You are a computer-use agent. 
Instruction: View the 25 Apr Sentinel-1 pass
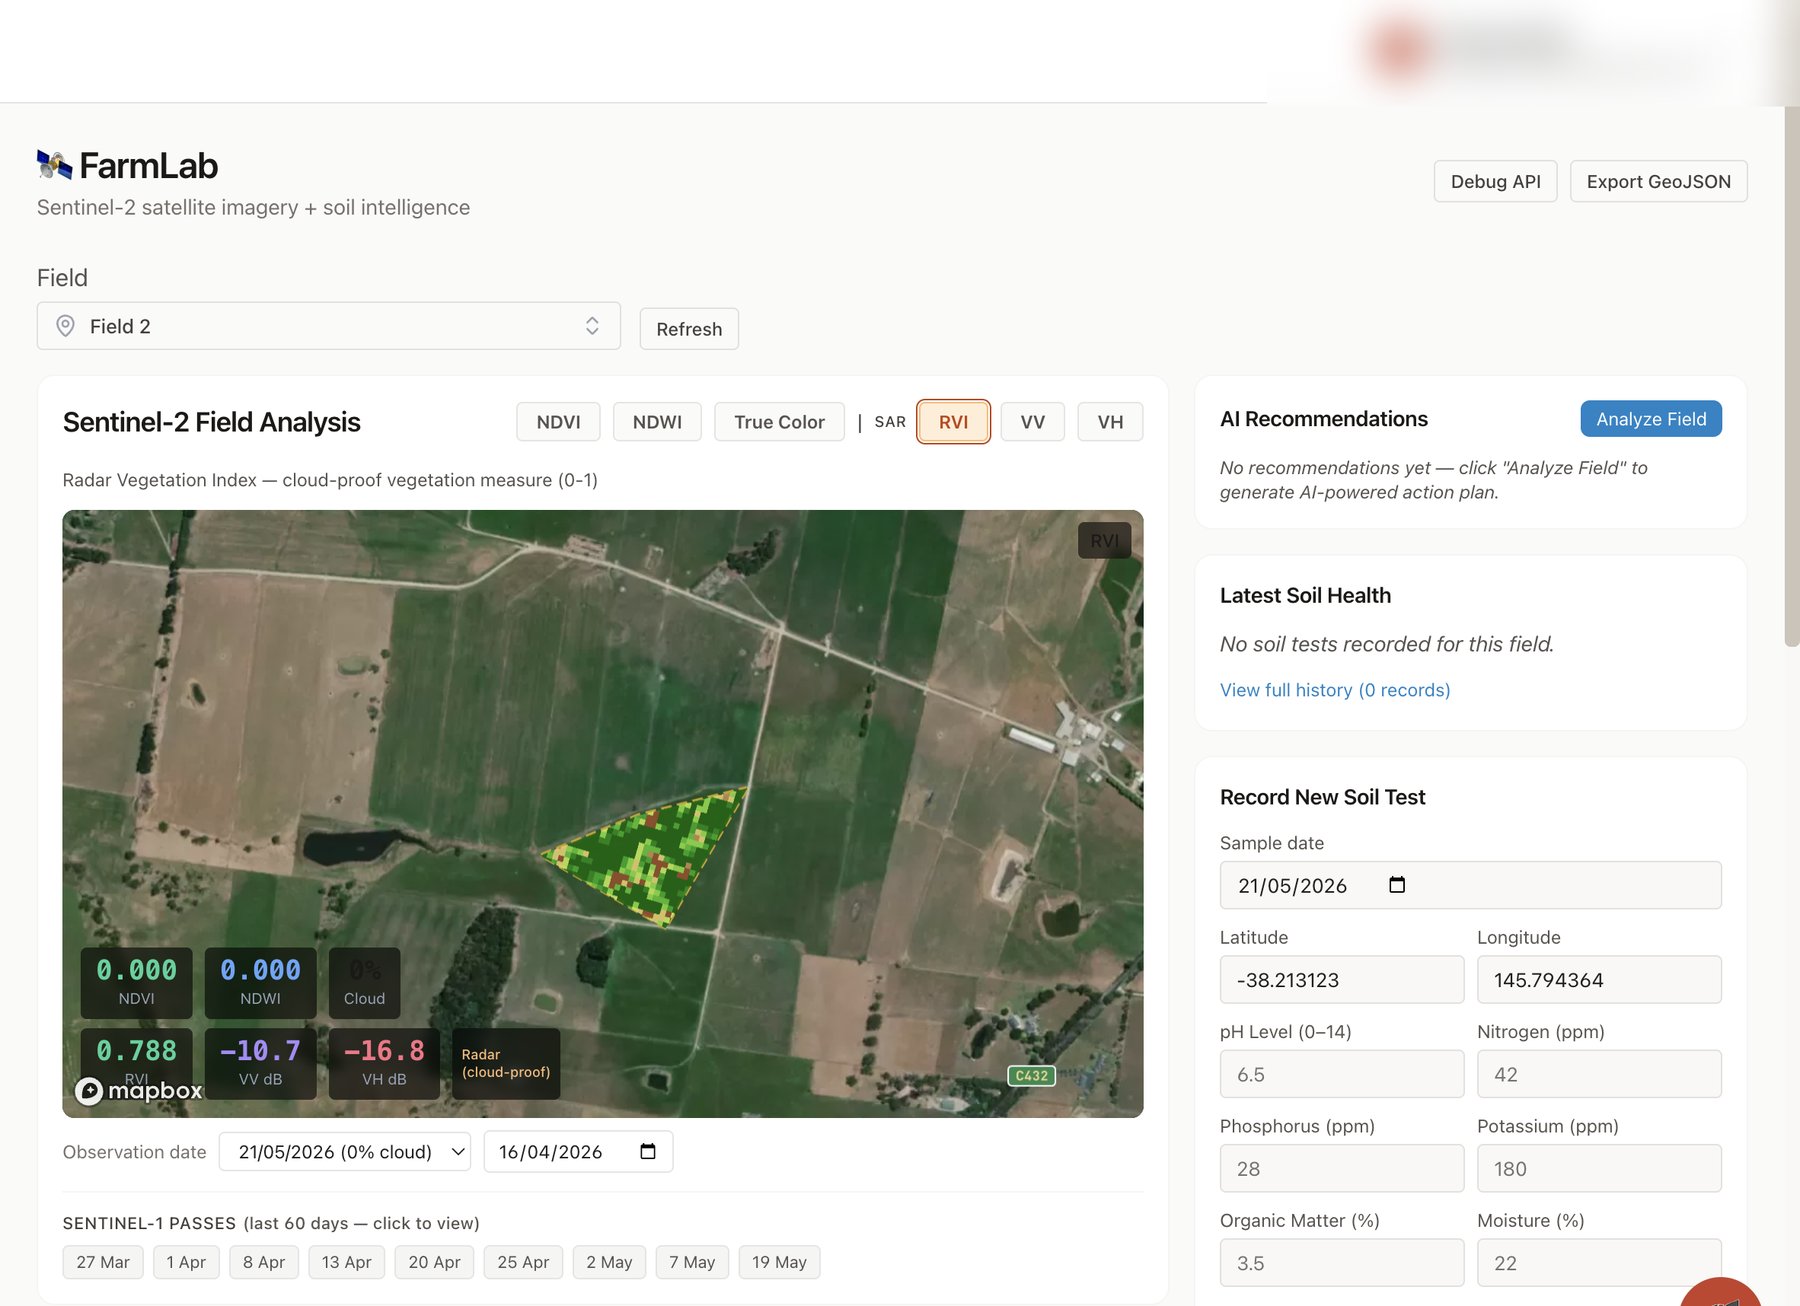tap(523, 1262)
